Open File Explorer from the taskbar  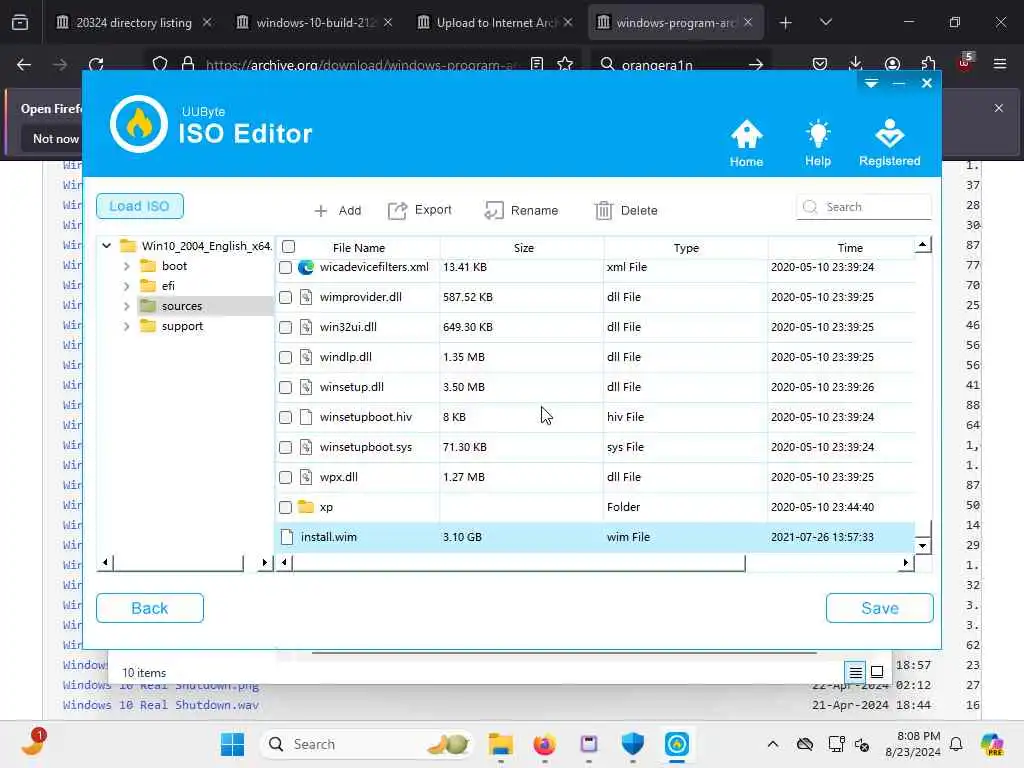coord(501,744)
